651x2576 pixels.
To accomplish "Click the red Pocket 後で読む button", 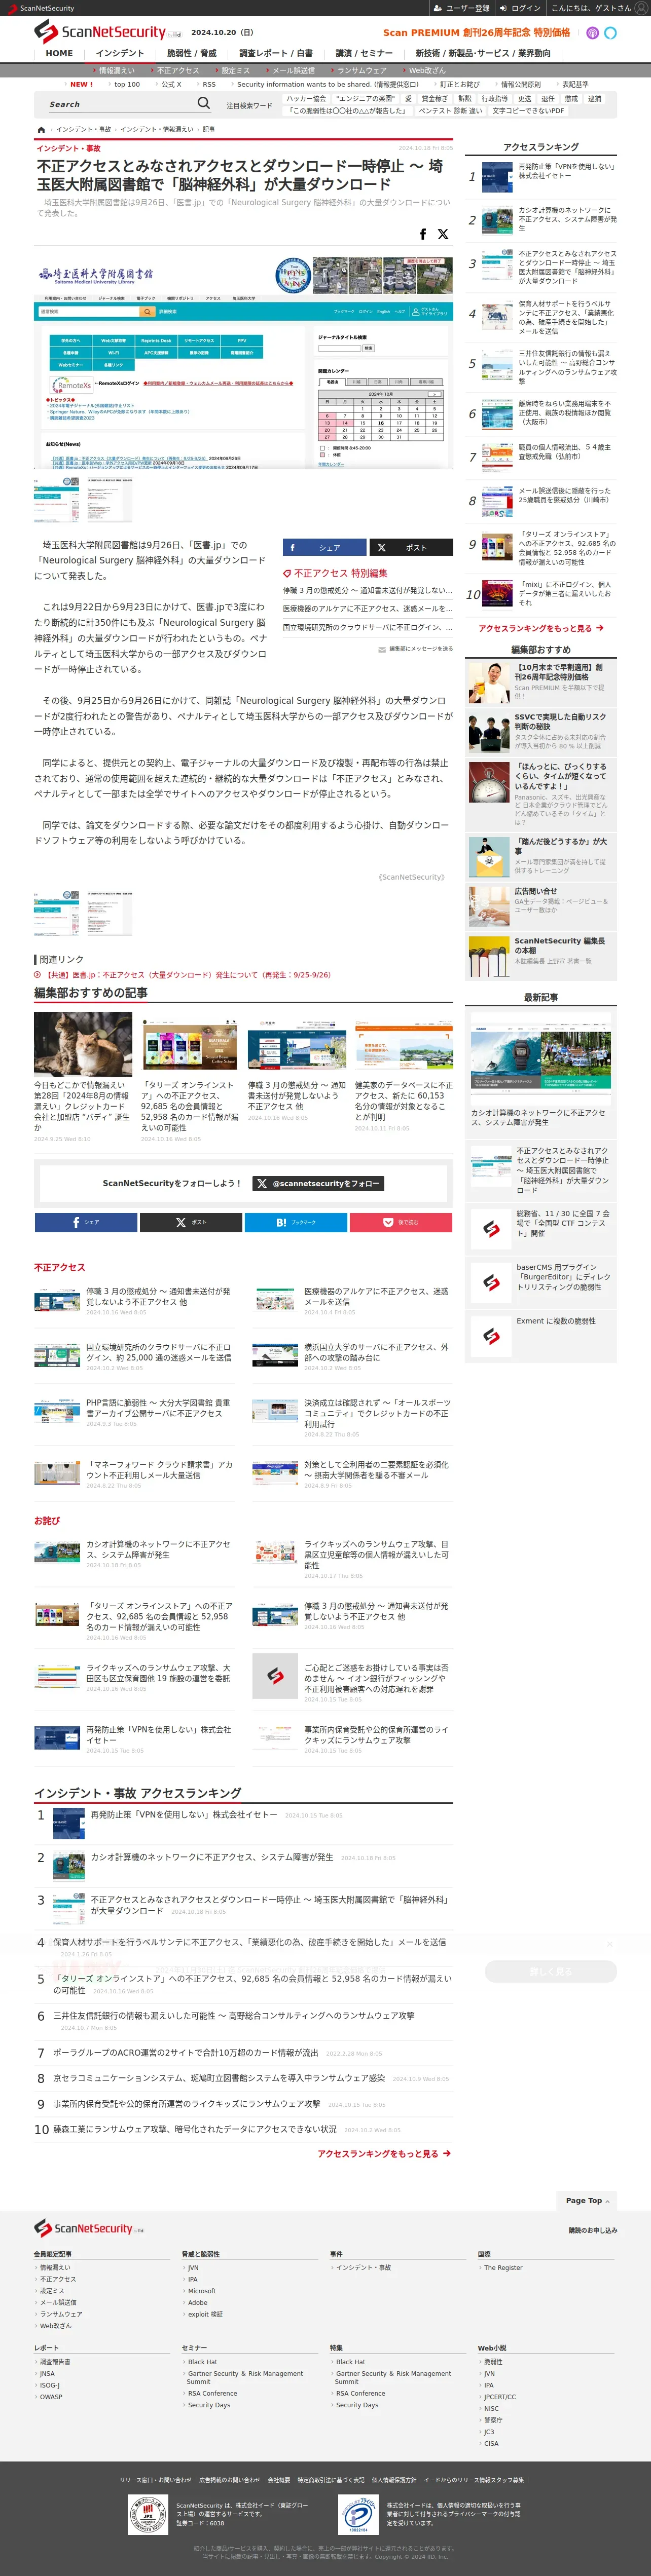I will click(401, 1222).
